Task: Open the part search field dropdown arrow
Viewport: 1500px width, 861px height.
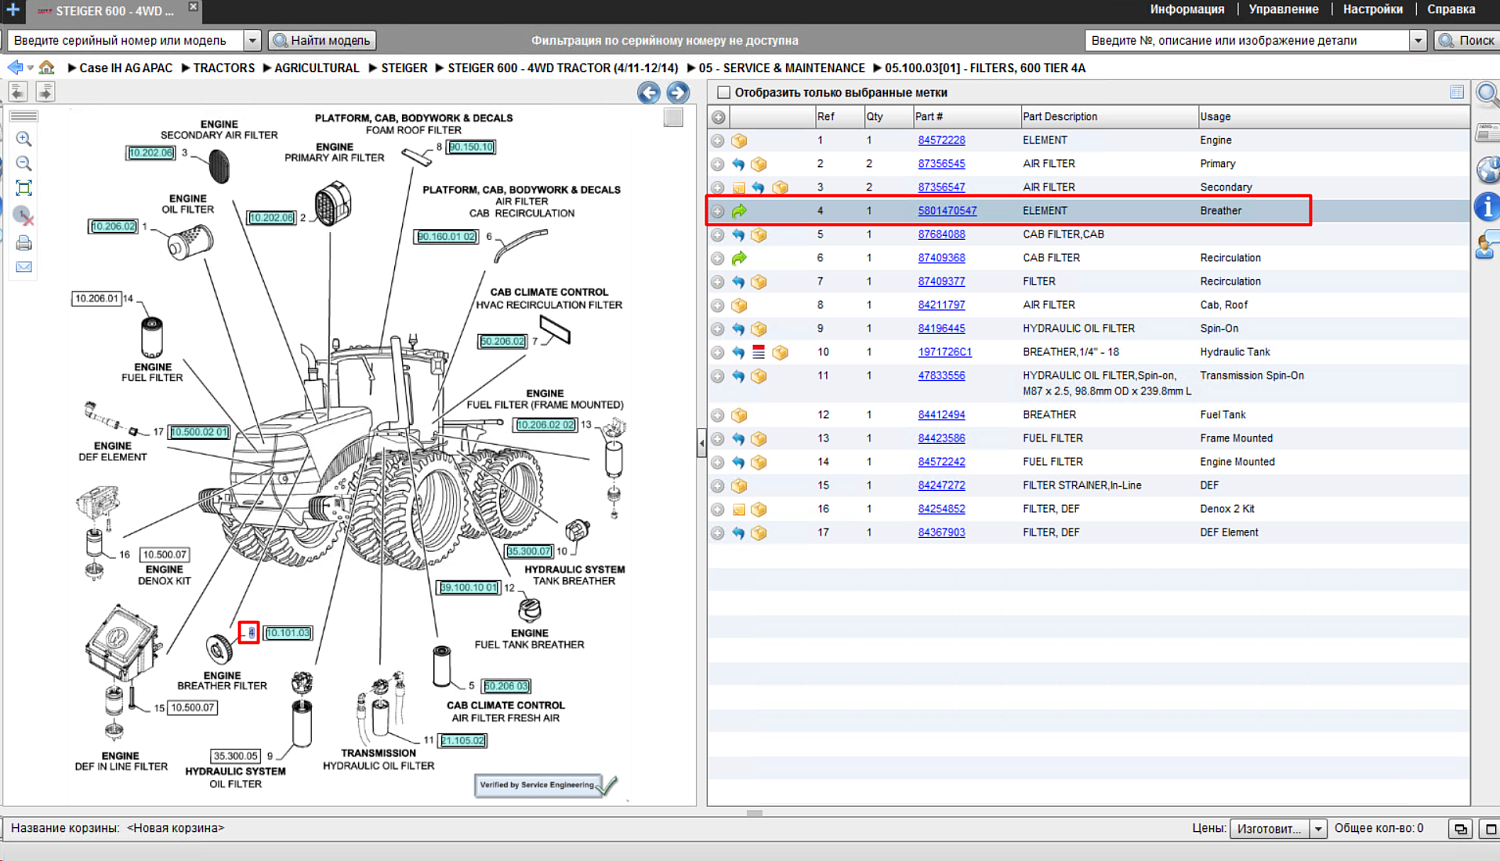Action: coord(1418,41)
